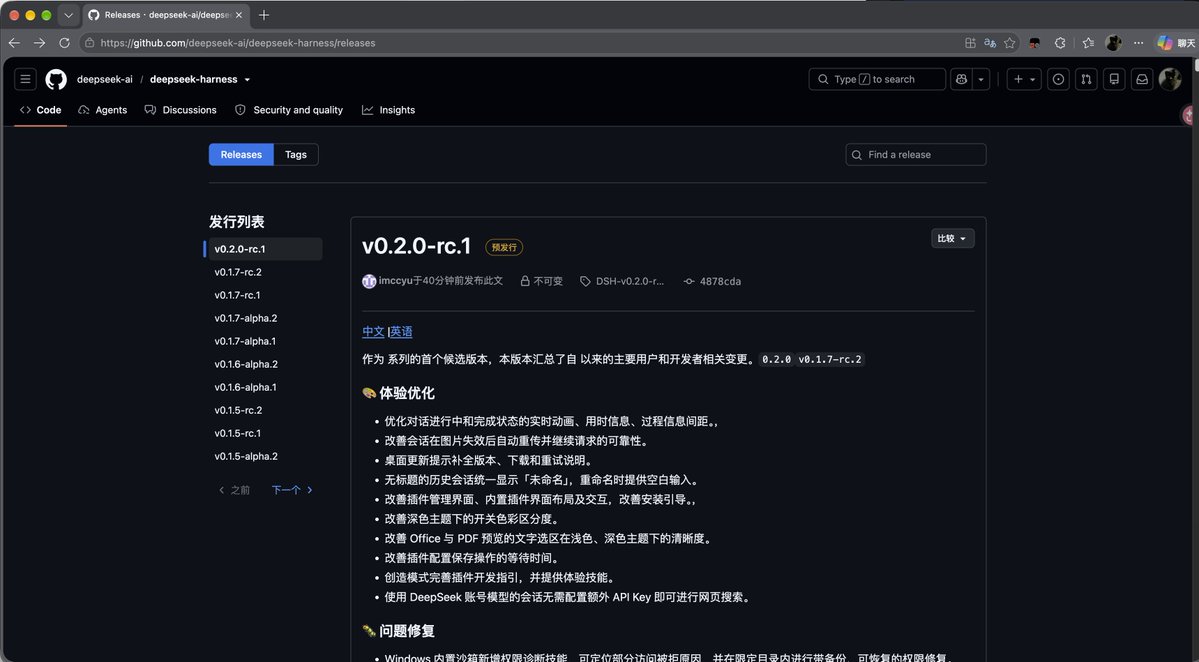Jump to the 英语 section link
Screen dimensions: 1199x662
point(401,332)
